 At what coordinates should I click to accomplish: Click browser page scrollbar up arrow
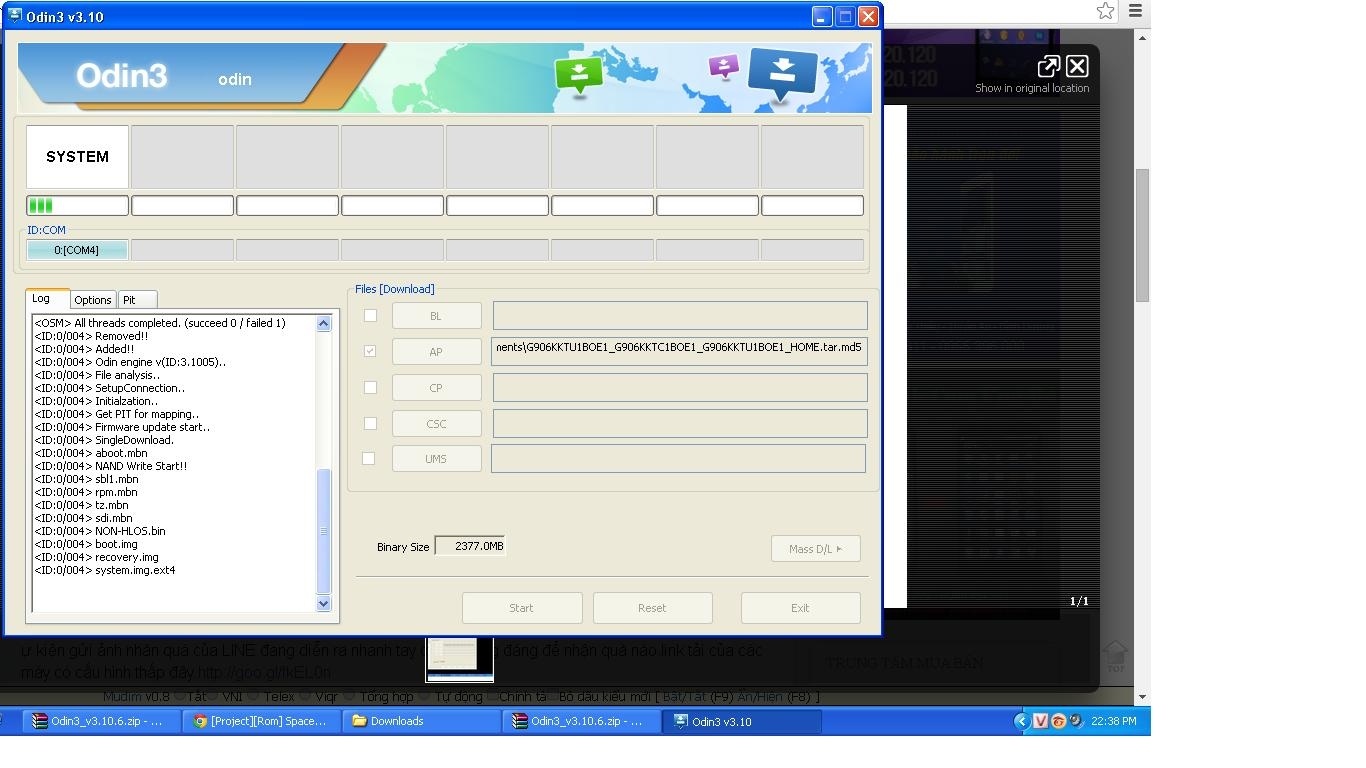point(1142,37)
